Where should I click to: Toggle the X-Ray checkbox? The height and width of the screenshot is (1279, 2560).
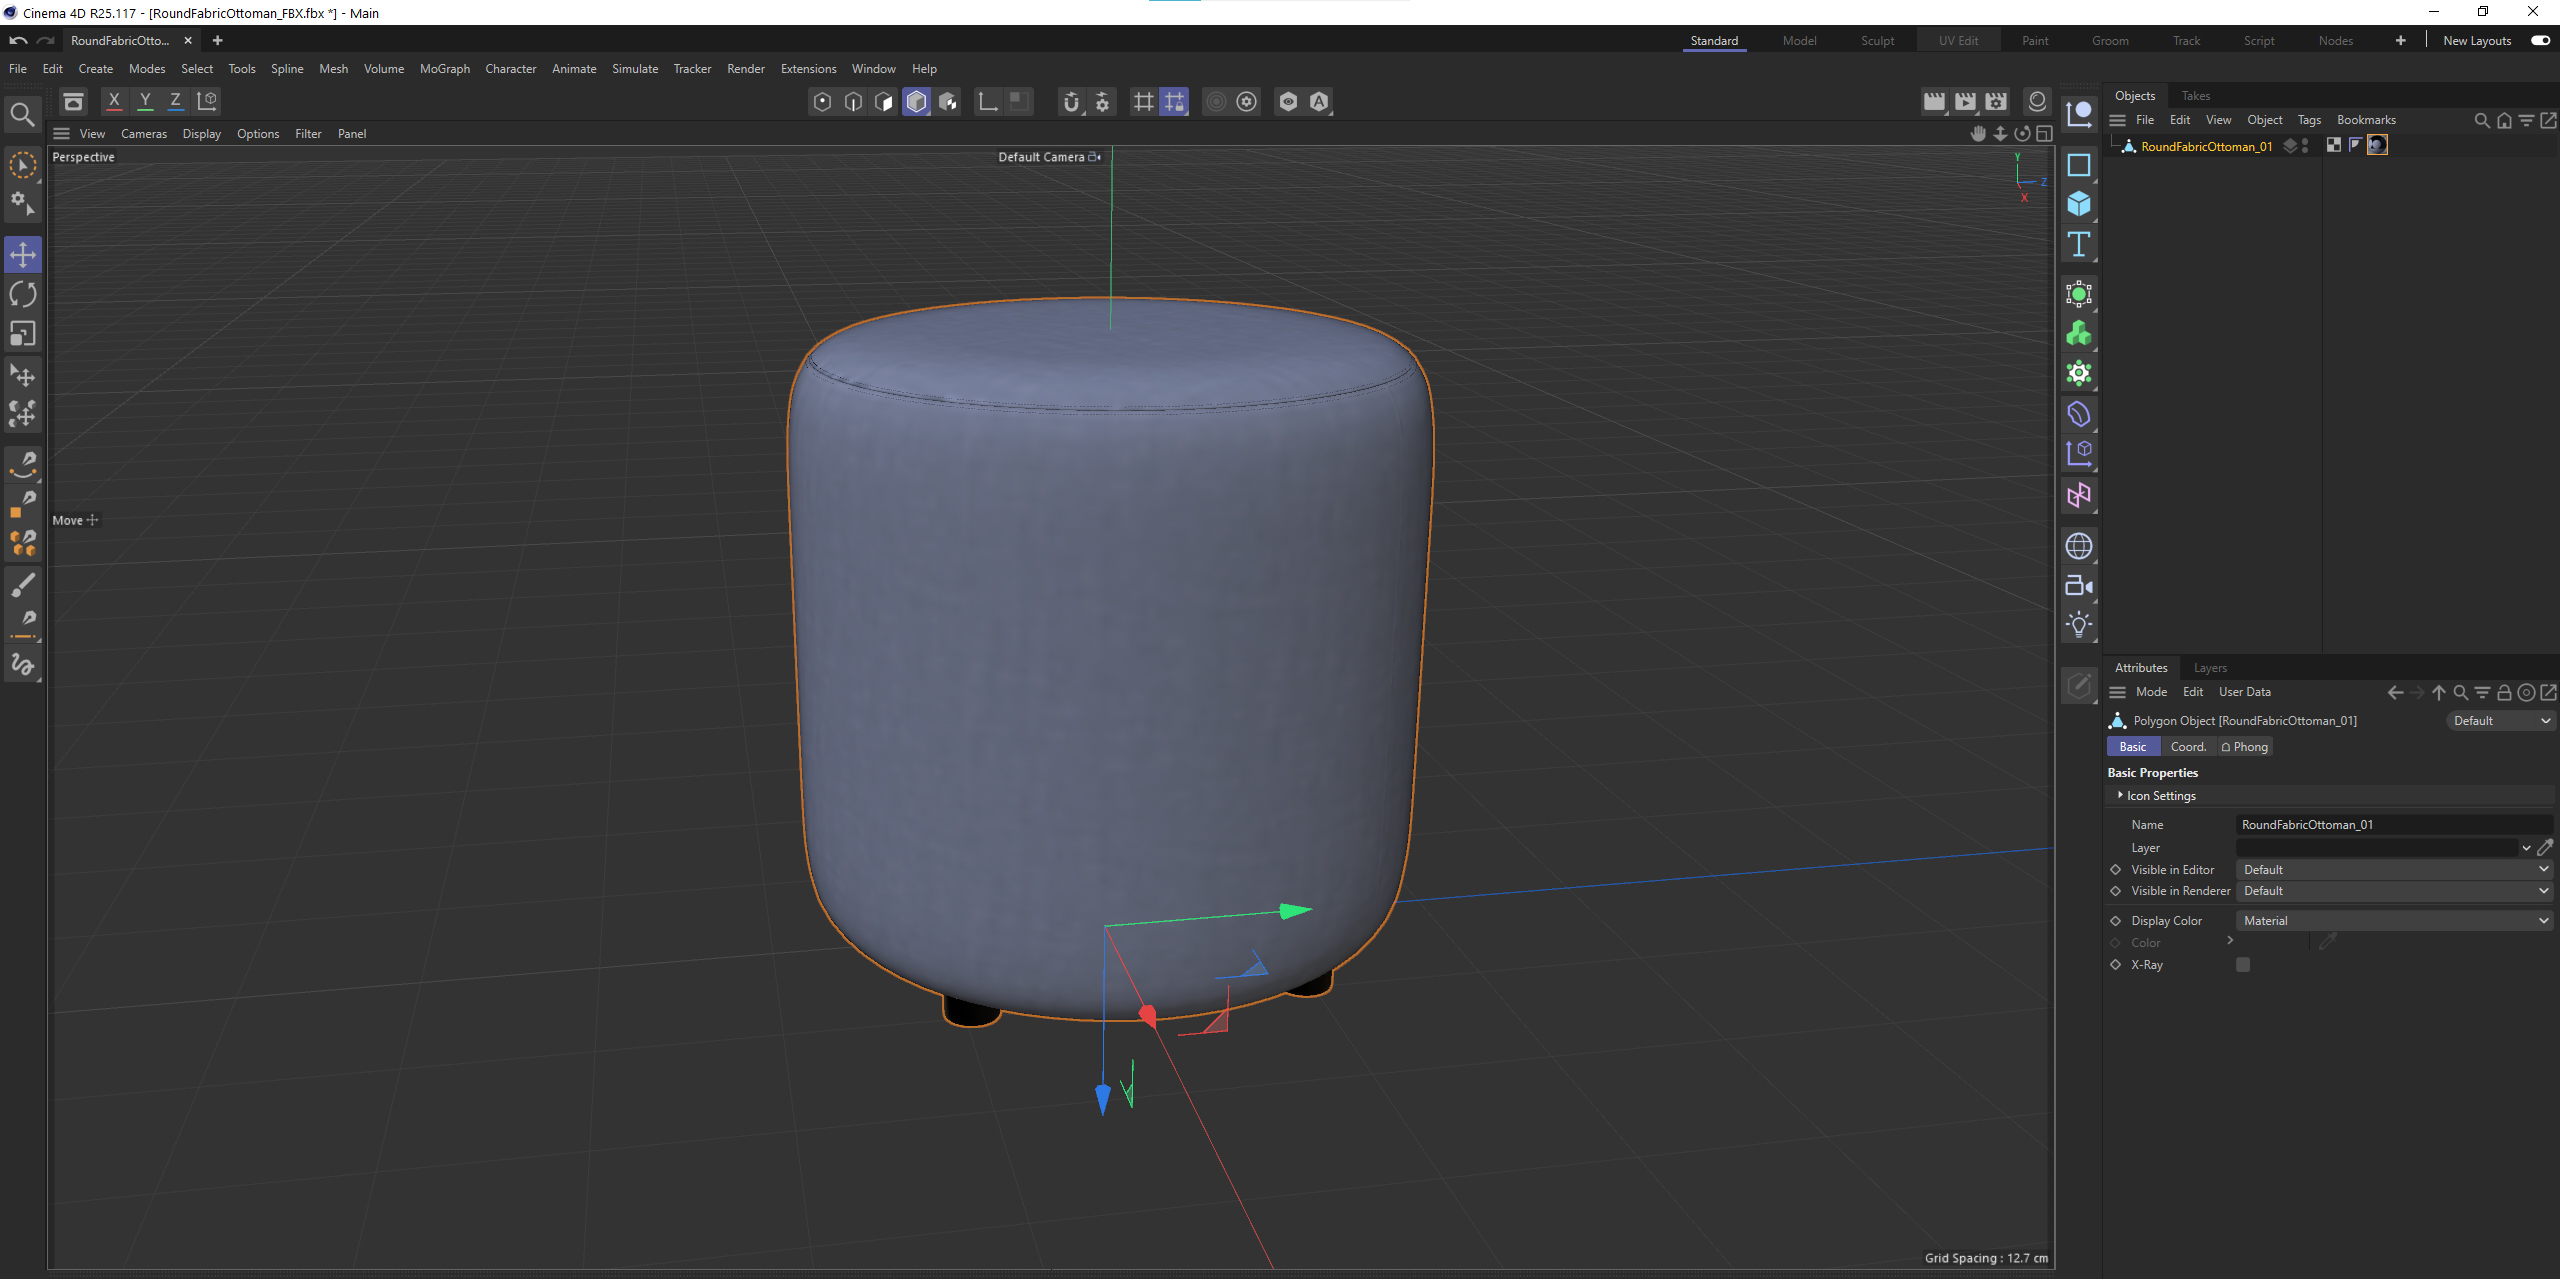[2243, 965]
